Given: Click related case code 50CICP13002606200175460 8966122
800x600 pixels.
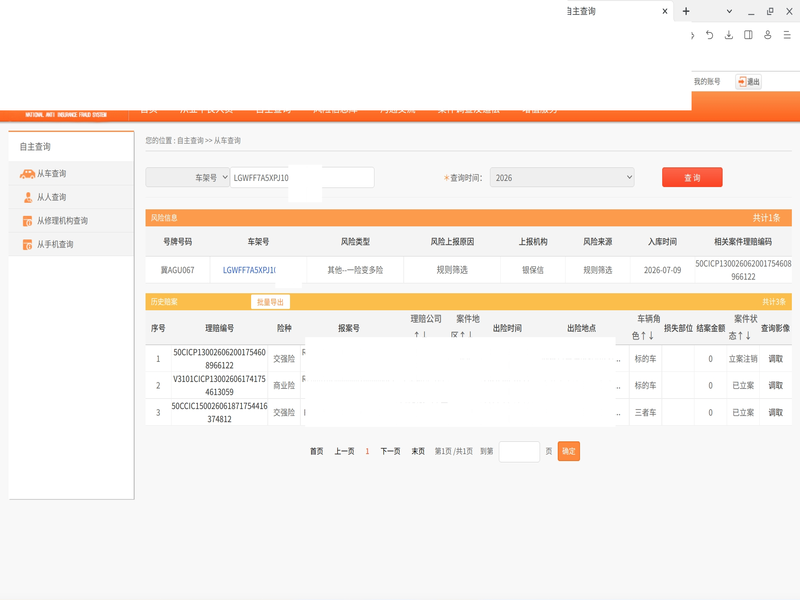Looking at the screenshot, I should pos(743,270).
